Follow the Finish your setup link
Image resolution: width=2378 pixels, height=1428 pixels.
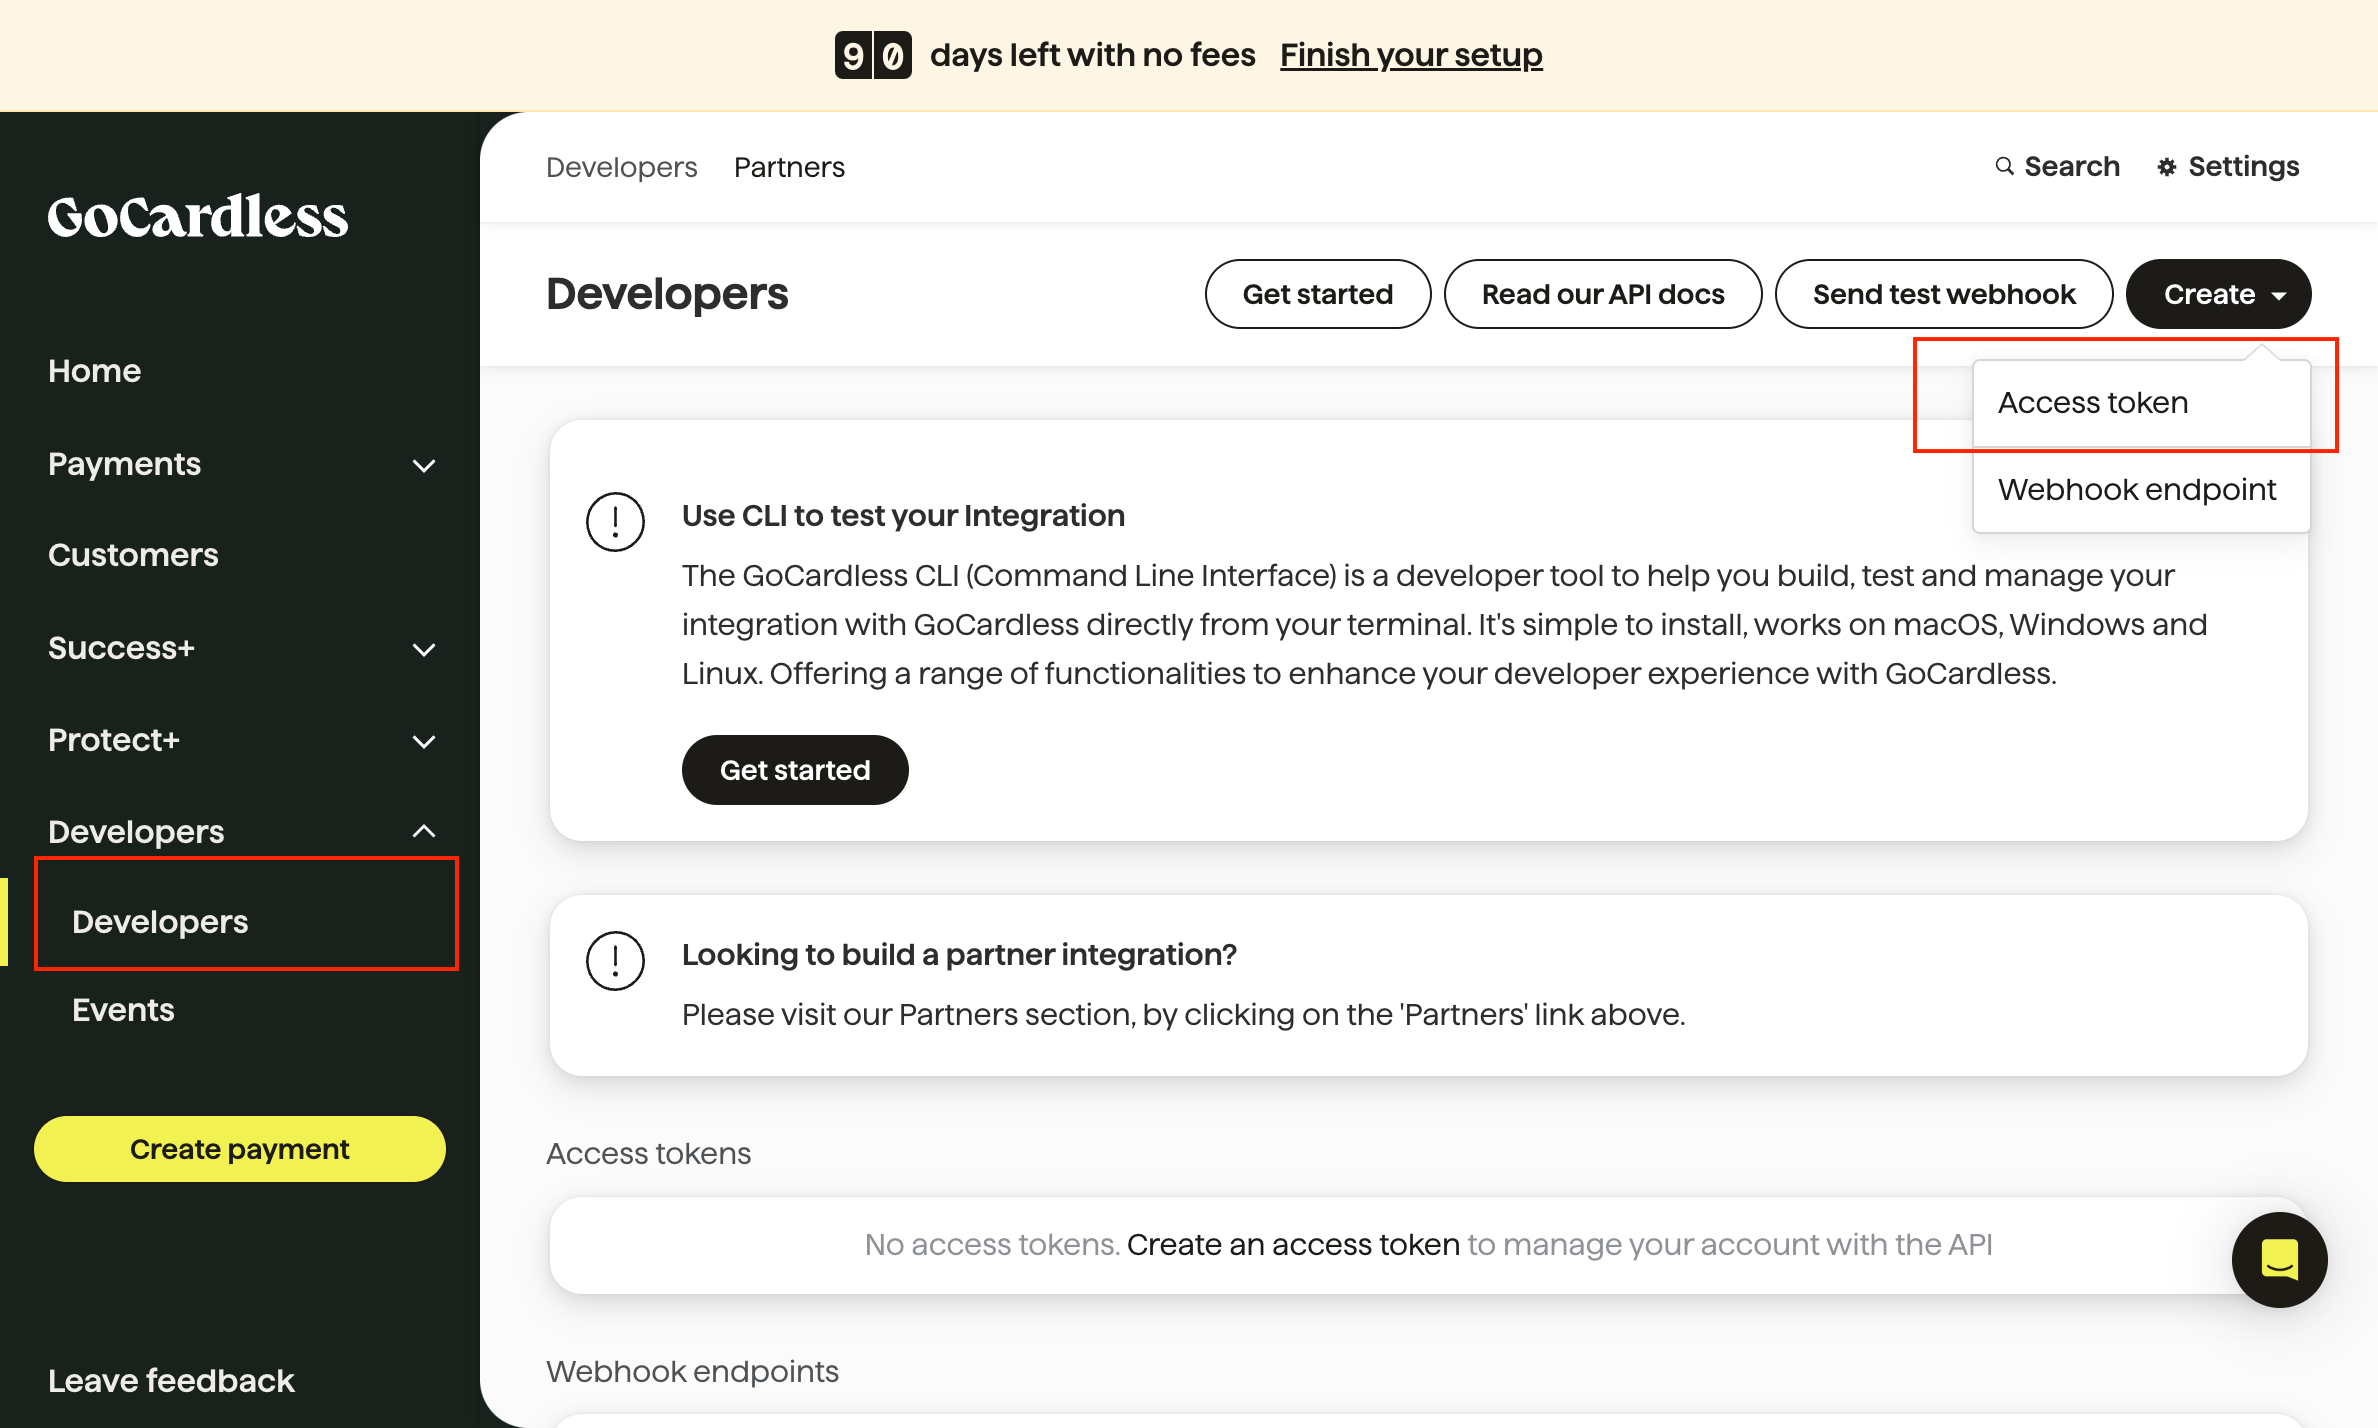click(x=1411, y=55)
